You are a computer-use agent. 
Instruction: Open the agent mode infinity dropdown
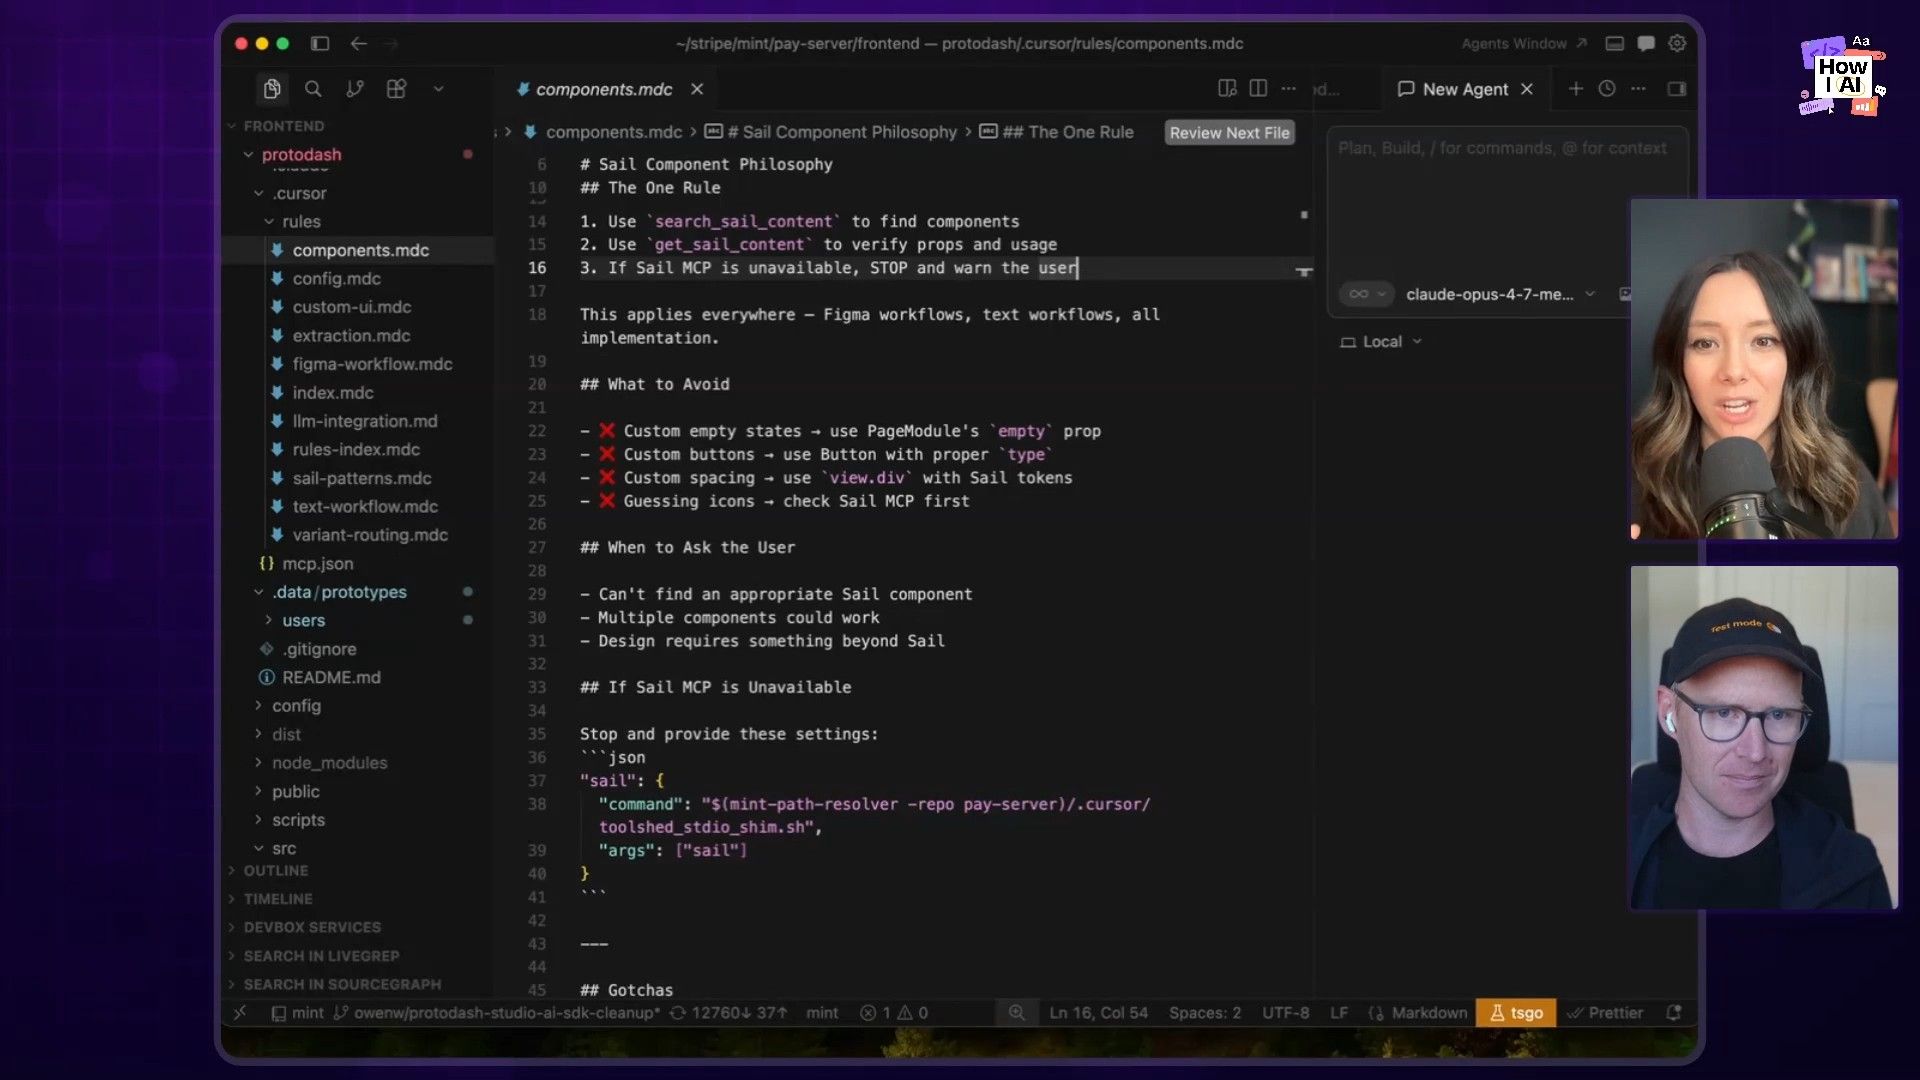1366,294
